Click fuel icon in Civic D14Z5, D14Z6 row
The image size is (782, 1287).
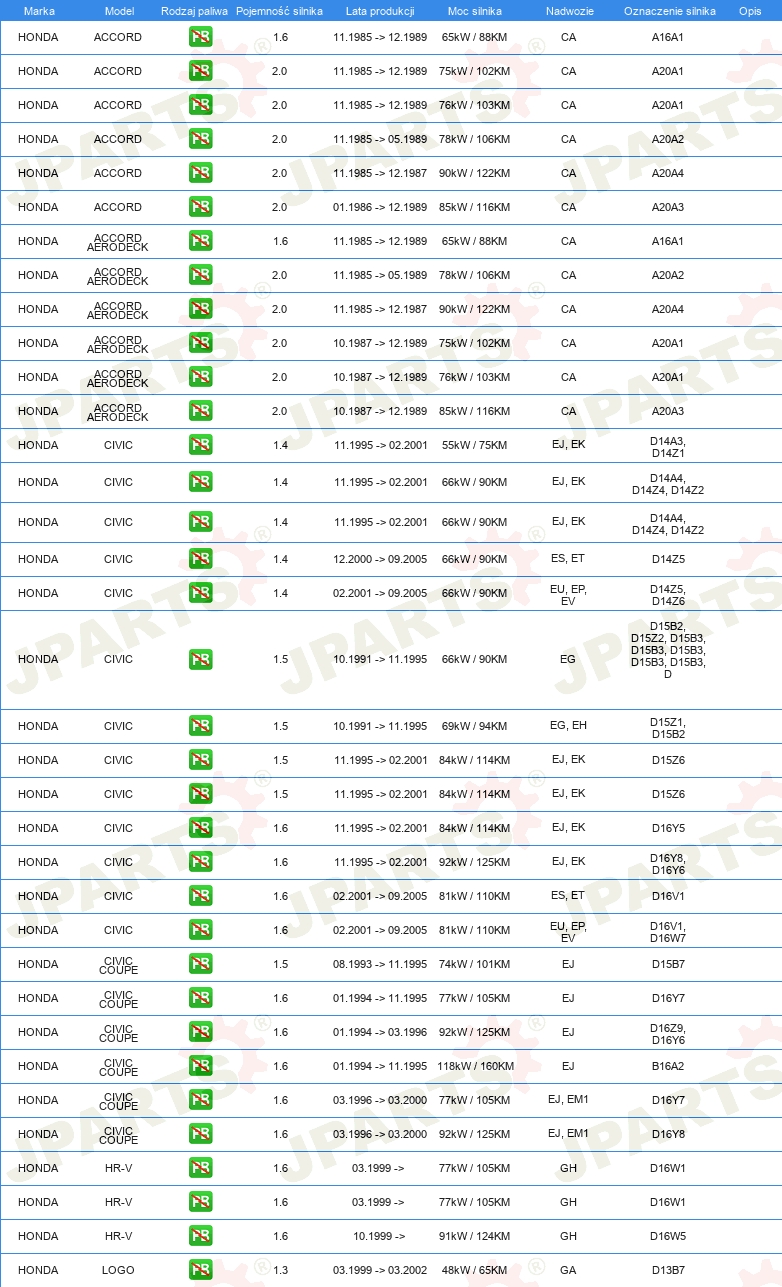201,593
